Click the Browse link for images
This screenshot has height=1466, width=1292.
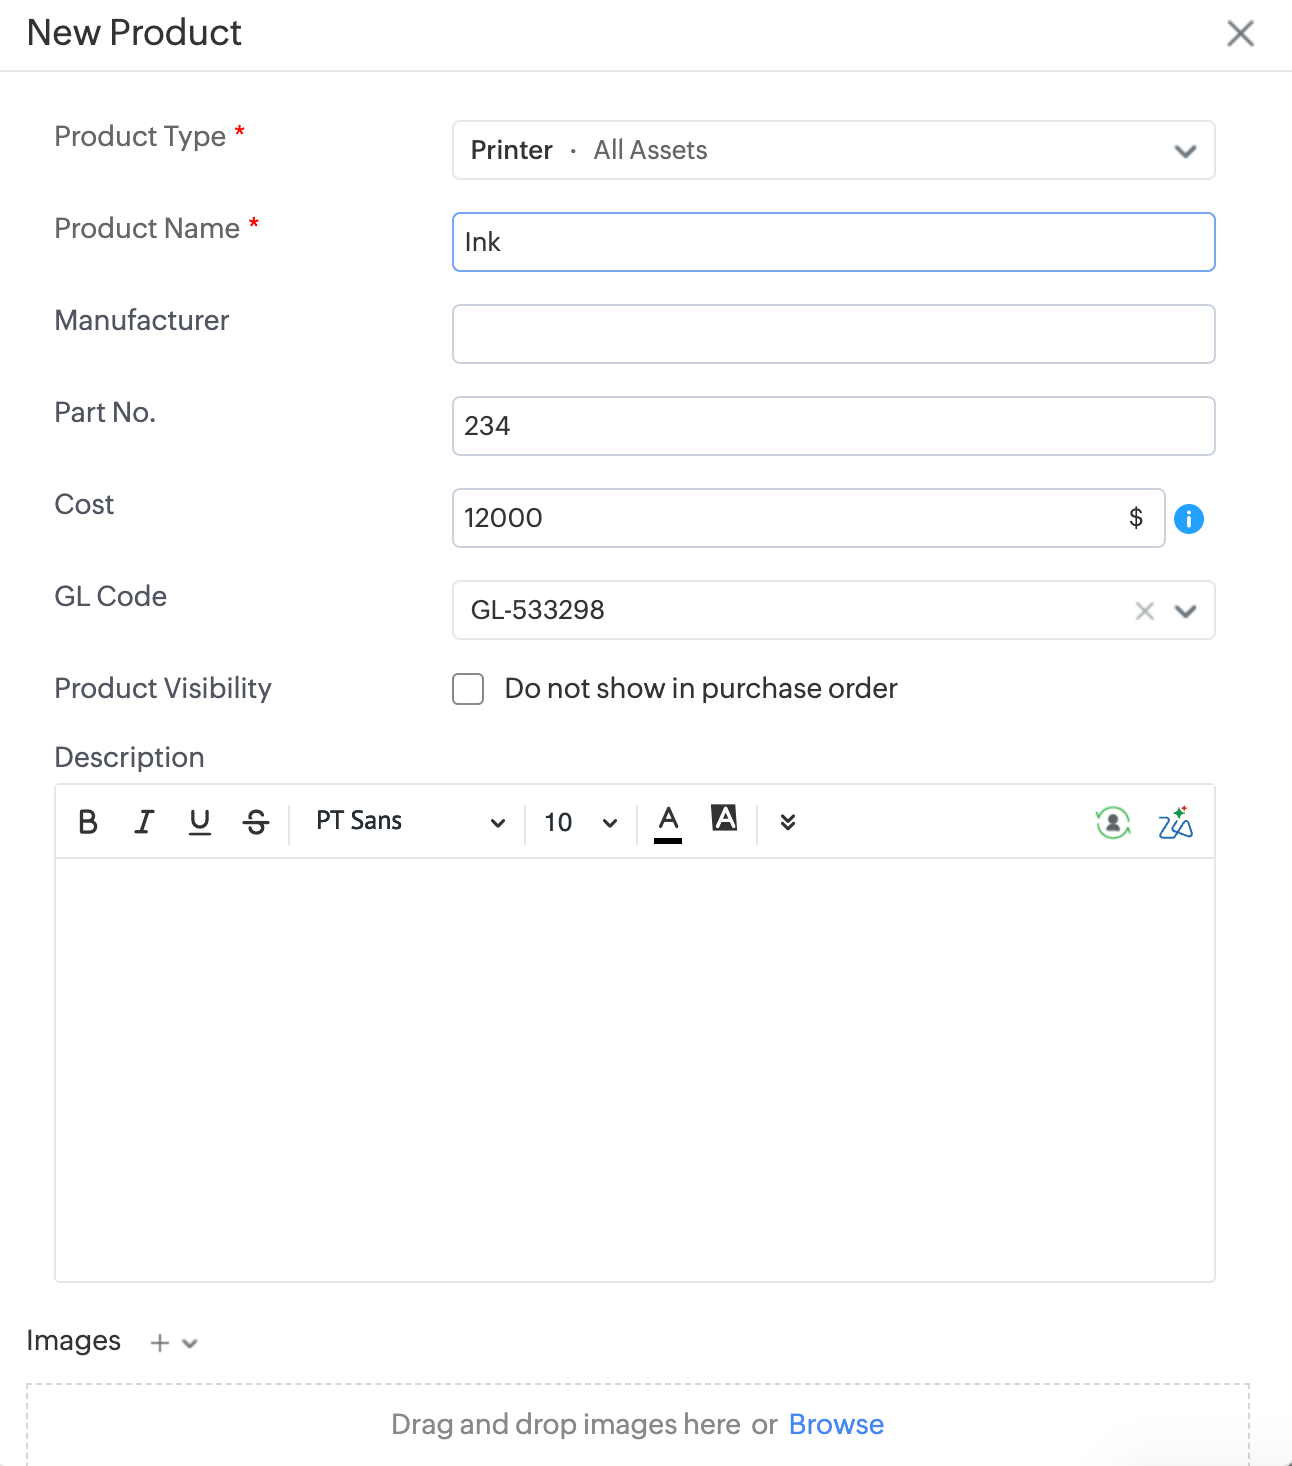click(836, 1424)
